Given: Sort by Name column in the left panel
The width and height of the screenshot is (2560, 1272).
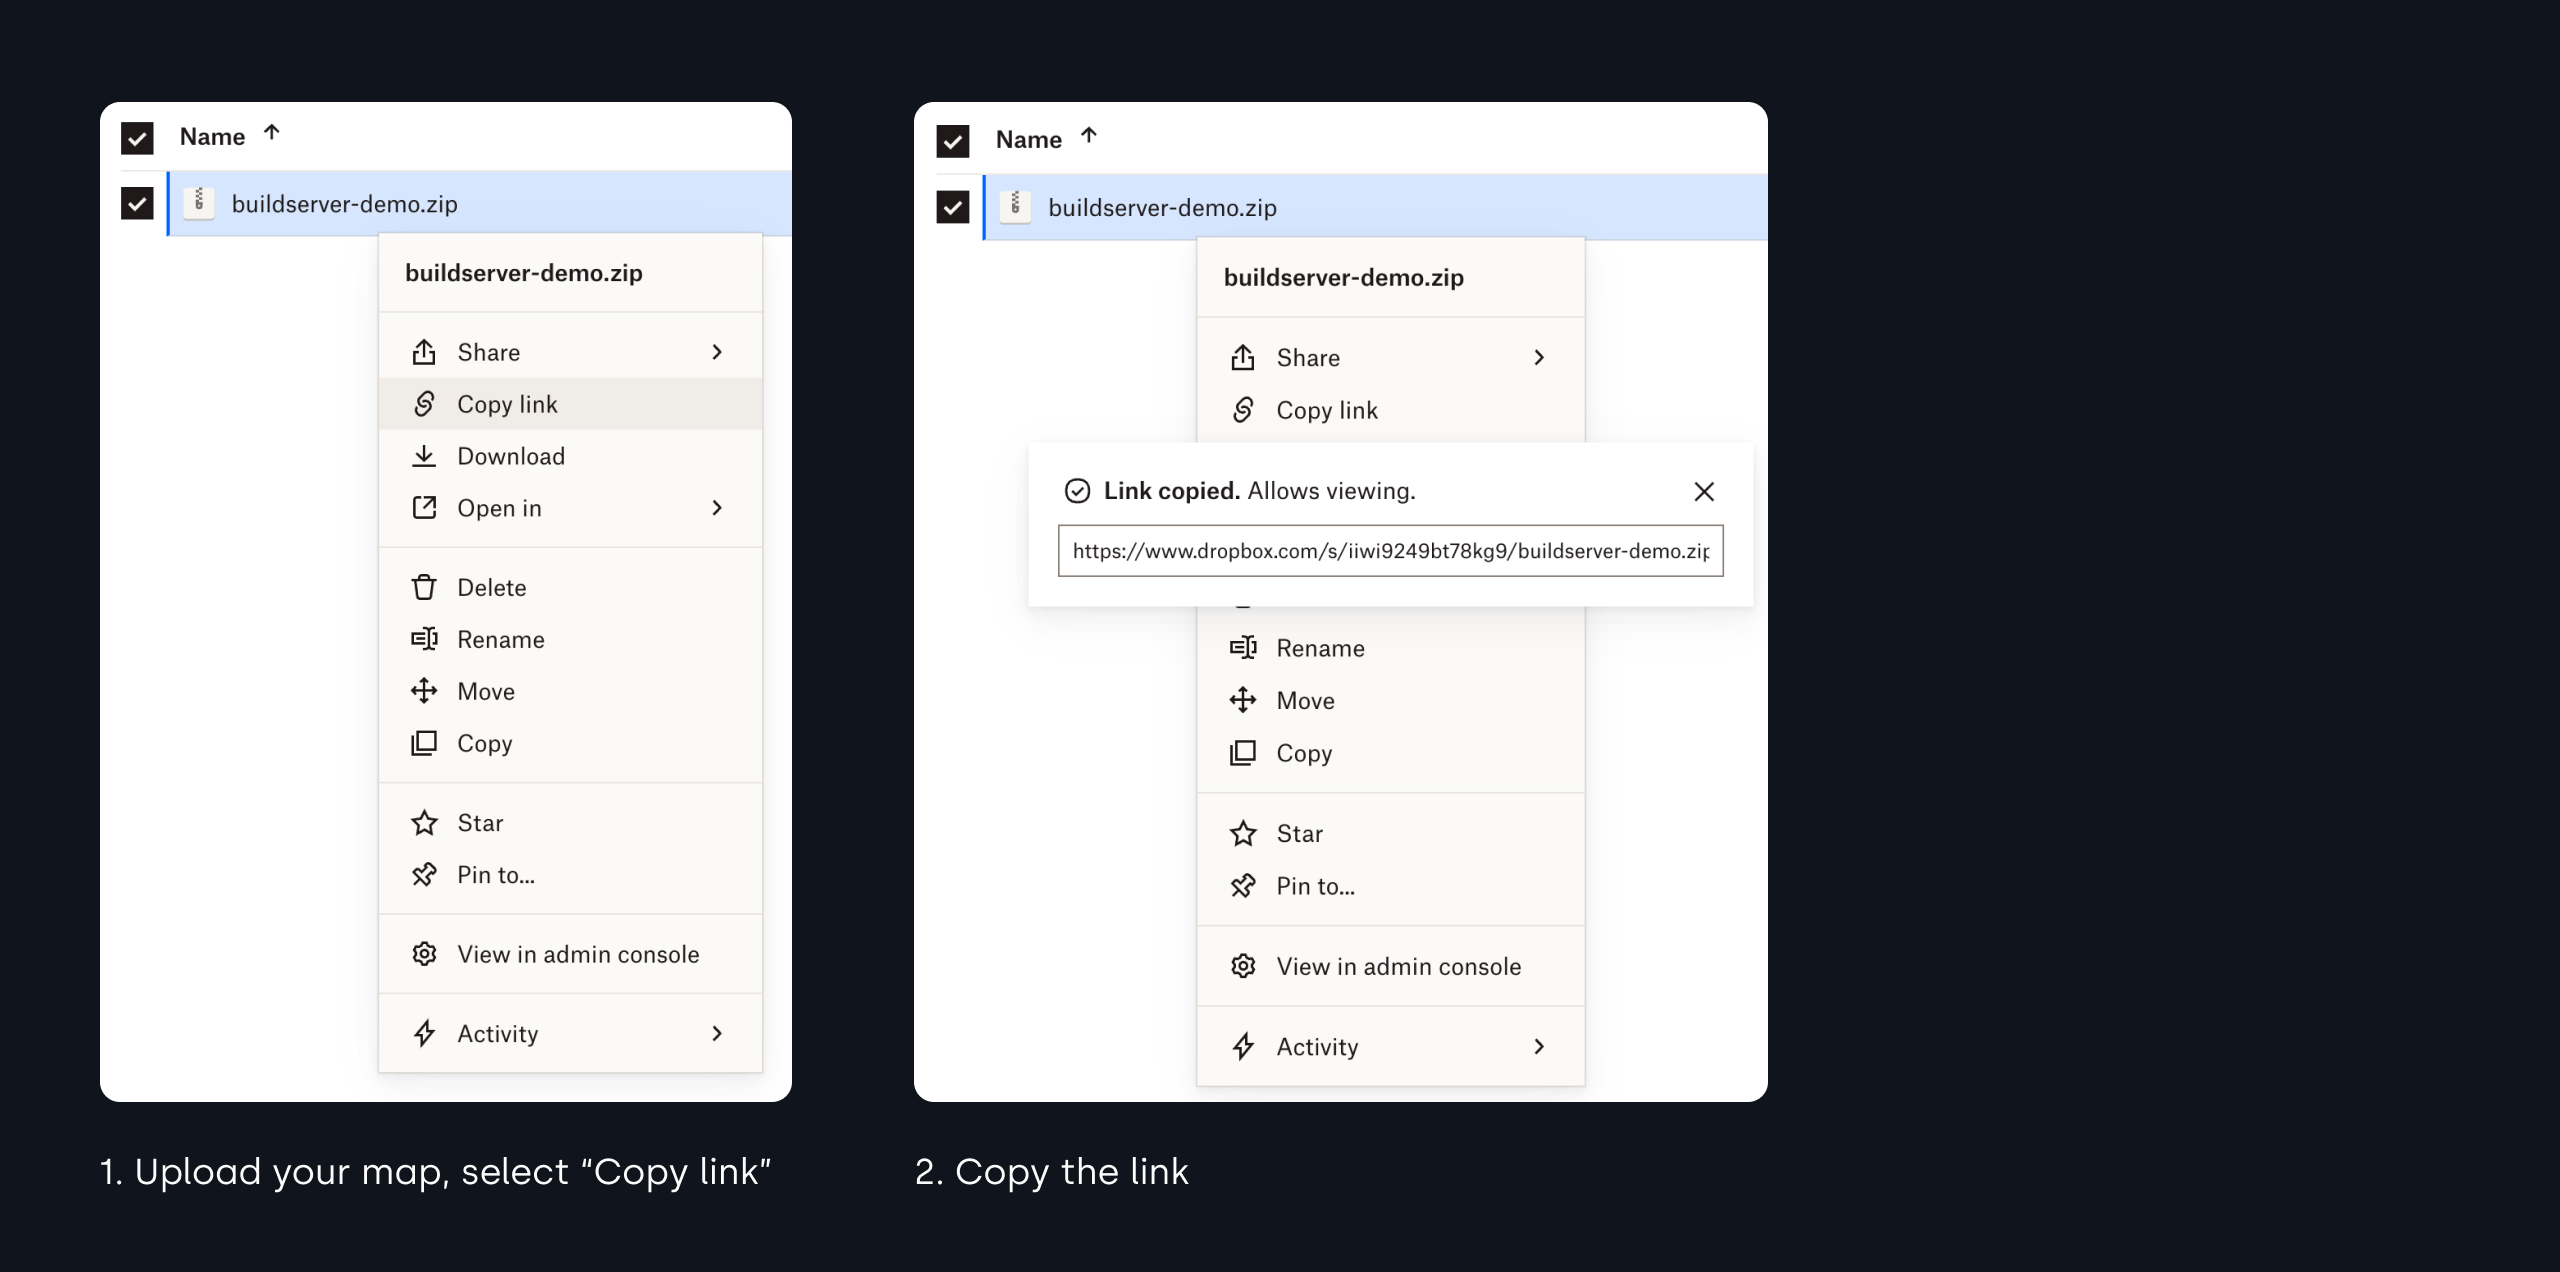Looking at the screenshot, I should 212,137.
